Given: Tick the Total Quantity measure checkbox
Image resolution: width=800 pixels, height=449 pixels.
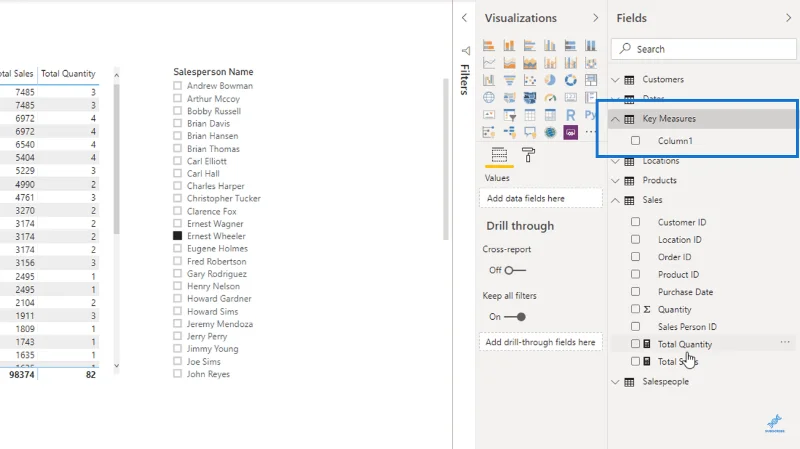Looking at the screenshot, I should (635, 344).
